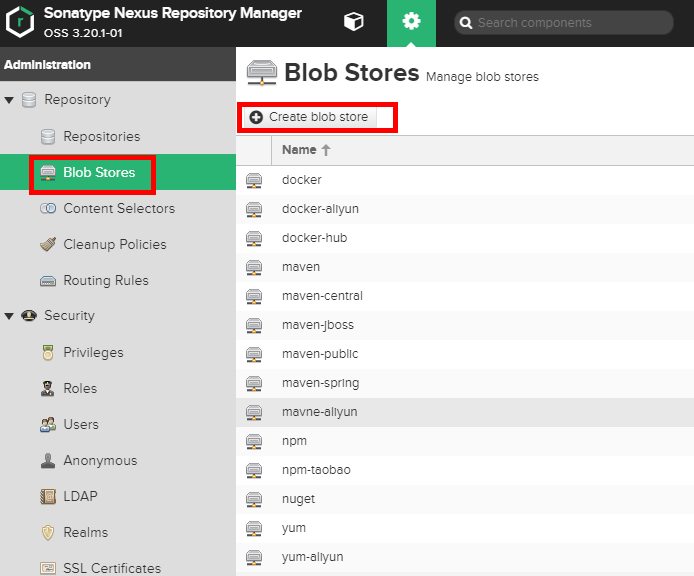Click the Repository database icon

click(x=29, y=100)
